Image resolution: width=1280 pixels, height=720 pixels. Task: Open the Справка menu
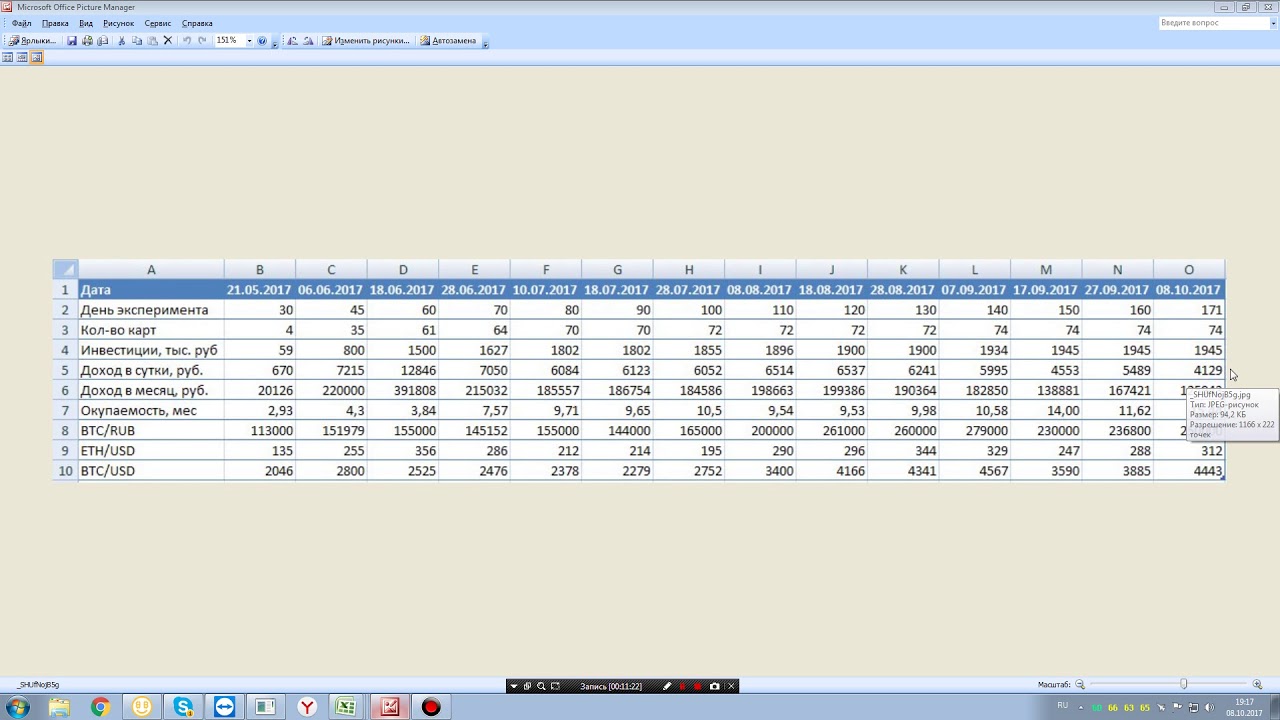click(197, 23)
